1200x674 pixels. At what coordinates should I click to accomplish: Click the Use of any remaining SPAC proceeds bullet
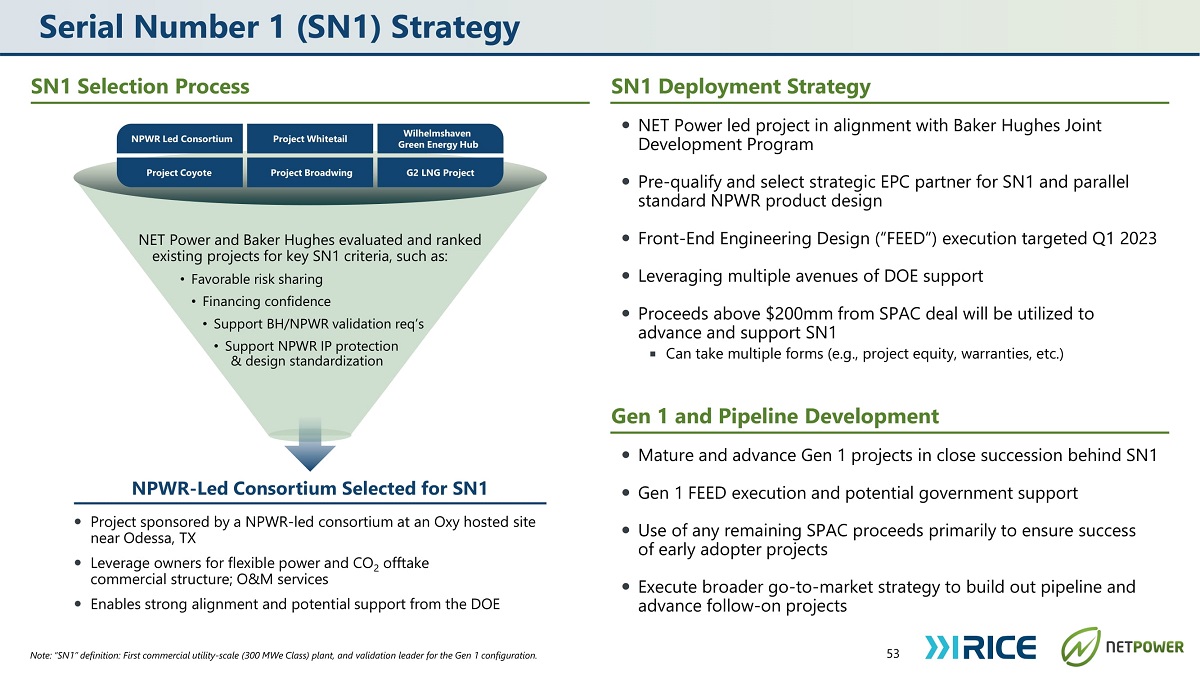point(877,540)
